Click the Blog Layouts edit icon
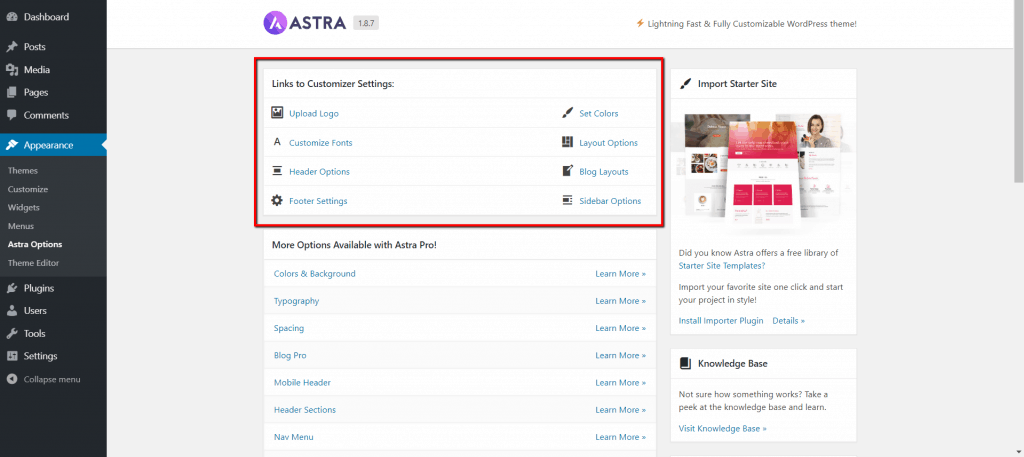The width and height of the screenshot is (1024, 457). [x=567, y=171]
